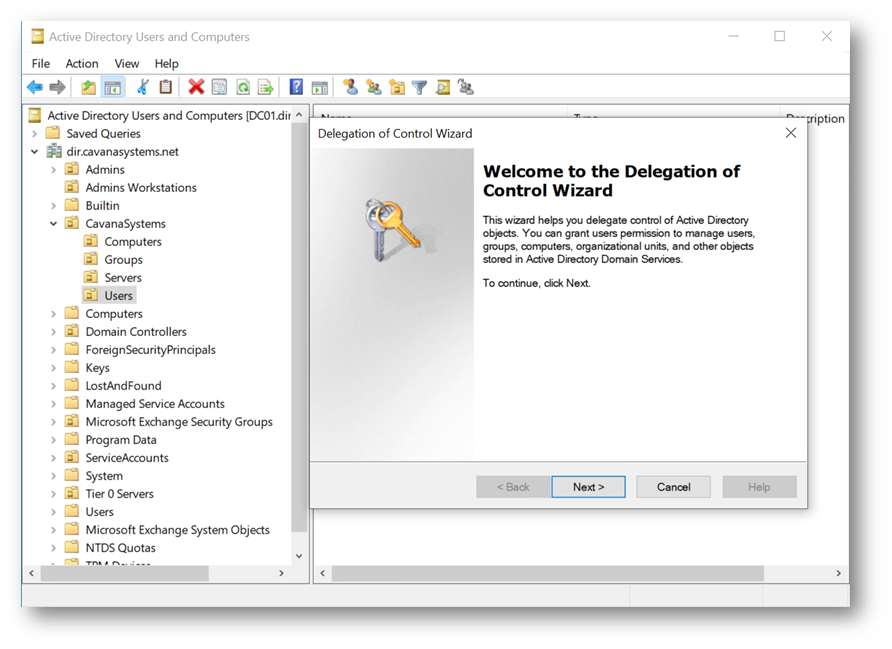The height and width of the screenshot is (649, 892).
Task: Click the blue Back arrow in toolbar
Action: (35, 88)
